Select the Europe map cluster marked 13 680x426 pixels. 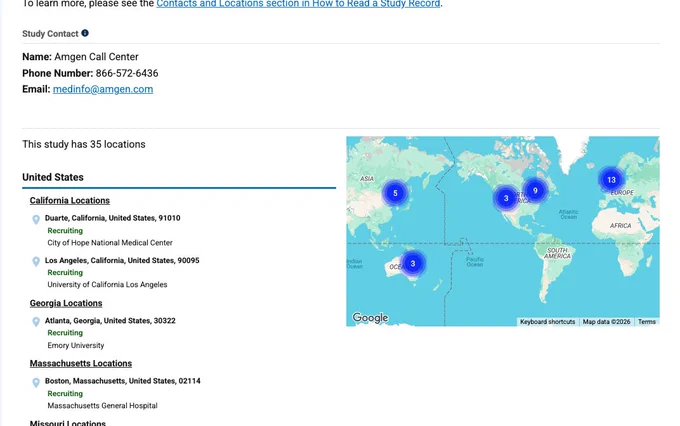coord(611,180)
